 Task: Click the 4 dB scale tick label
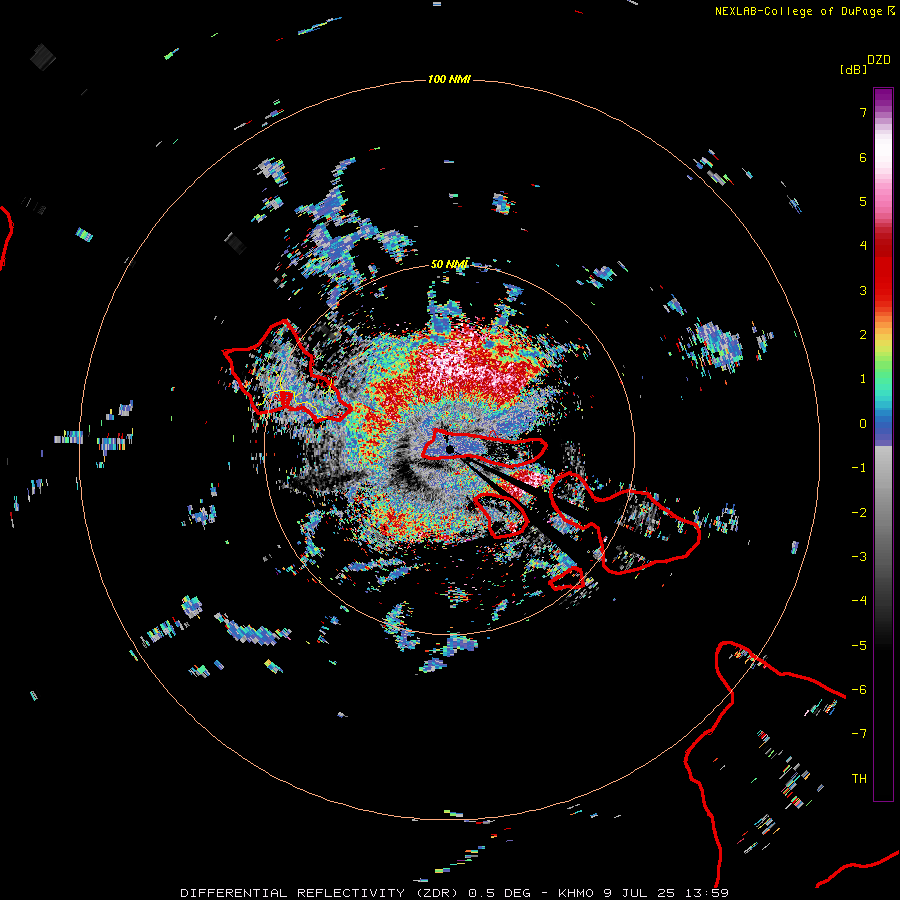[863, 246]
